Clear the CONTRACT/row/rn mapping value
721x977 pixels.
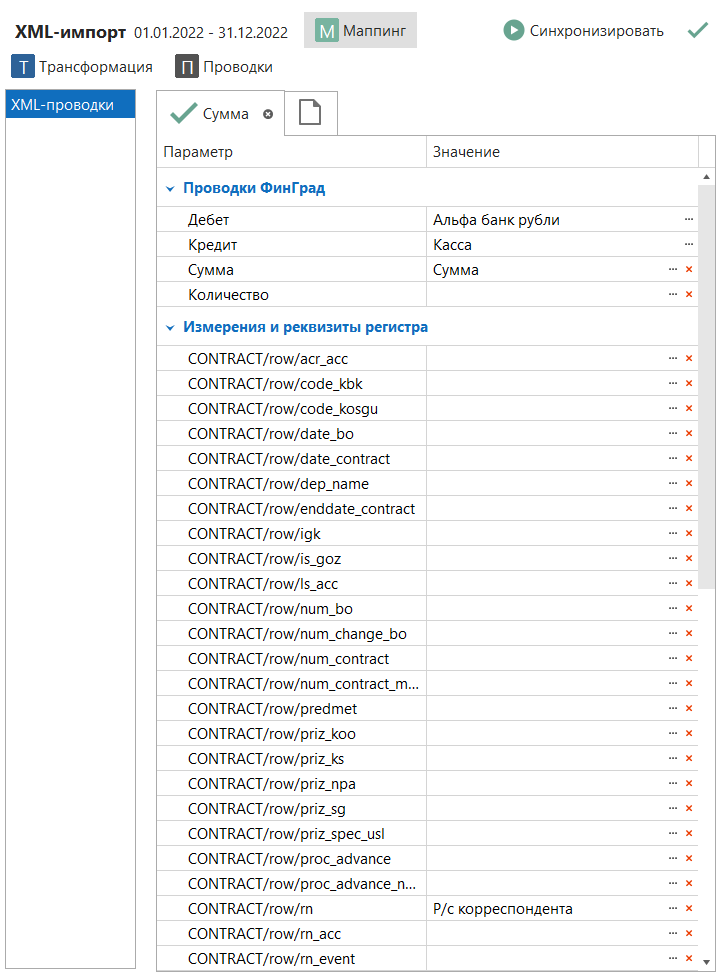tap(689, 909)
